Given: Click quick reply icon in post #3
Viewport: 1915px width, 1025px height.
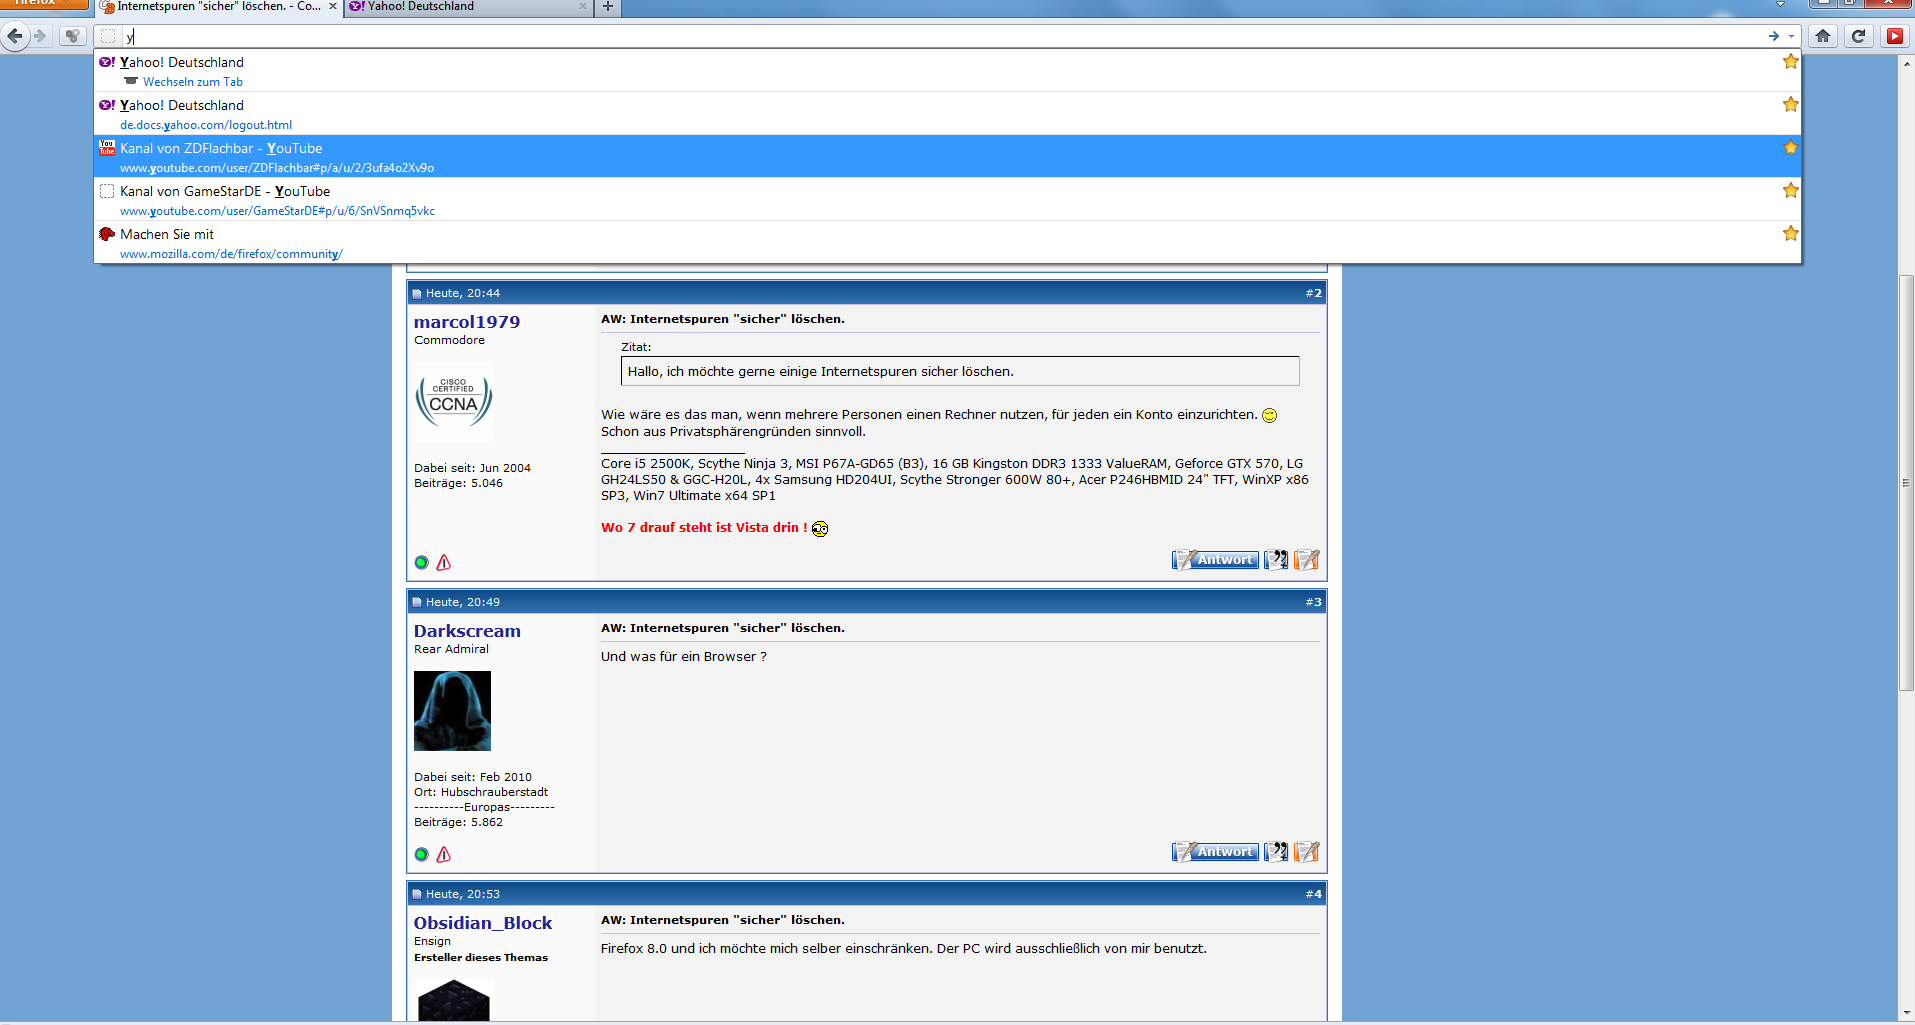Looking at the screenshot, I should click(x=1307, y=852).
